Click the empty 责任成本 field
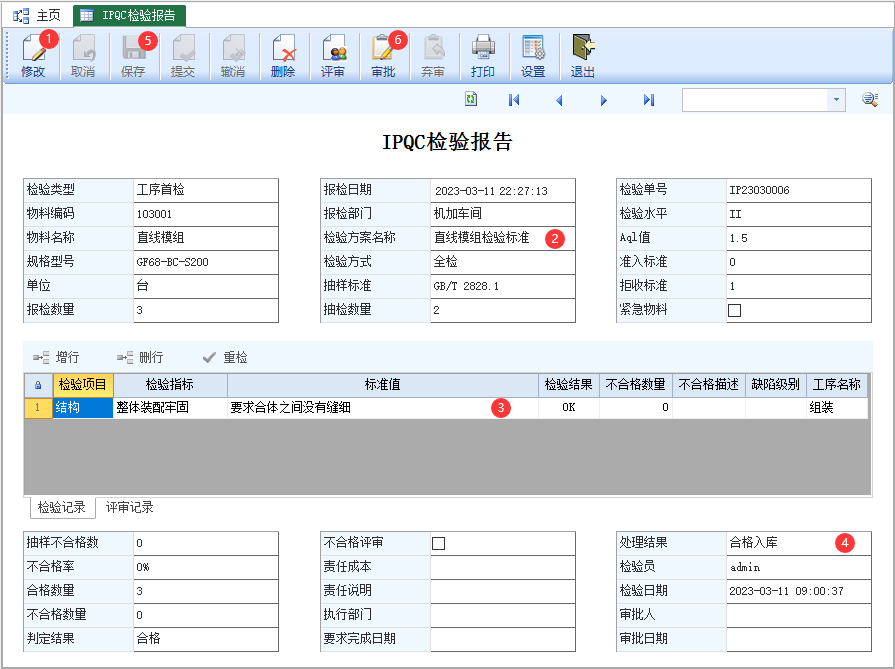The image size is (895, 669). [x=502, y=567]
